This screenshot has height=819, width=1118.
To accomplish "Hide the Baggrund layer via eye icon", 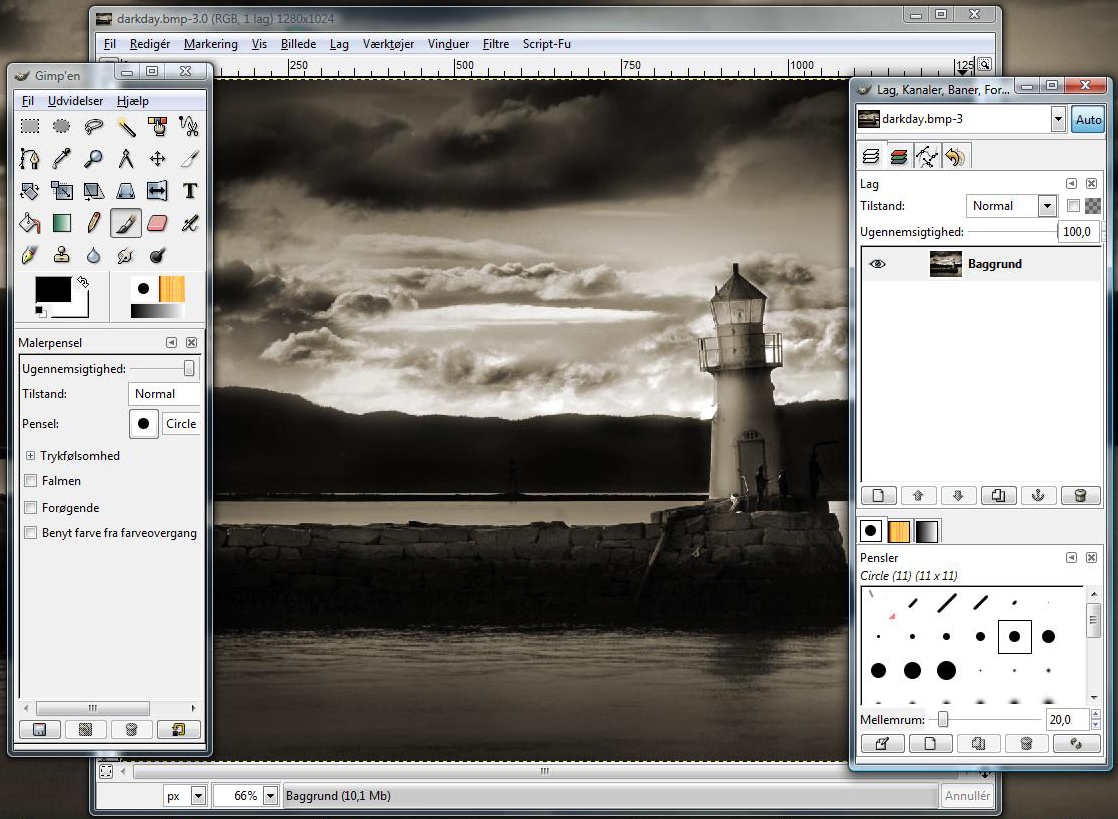I will click(878, 264).
